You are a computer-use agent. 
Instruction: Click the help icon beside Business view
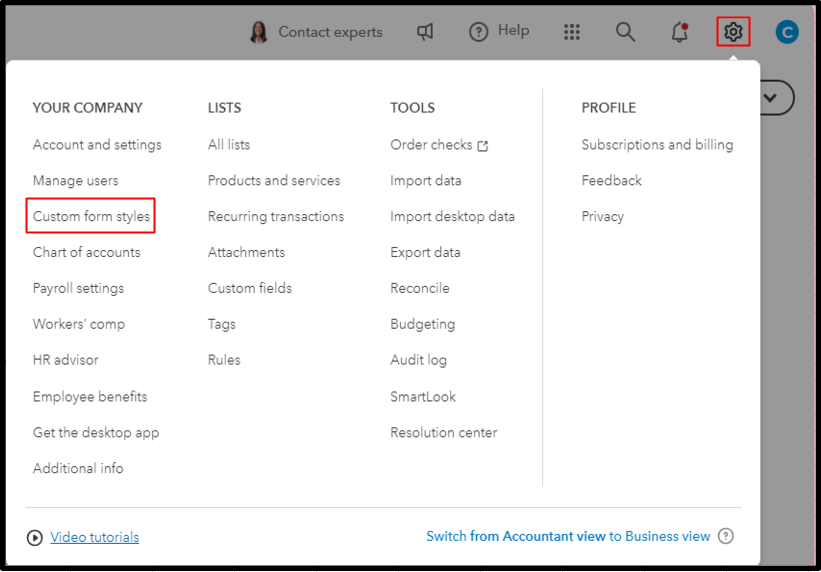coord(726,536)
